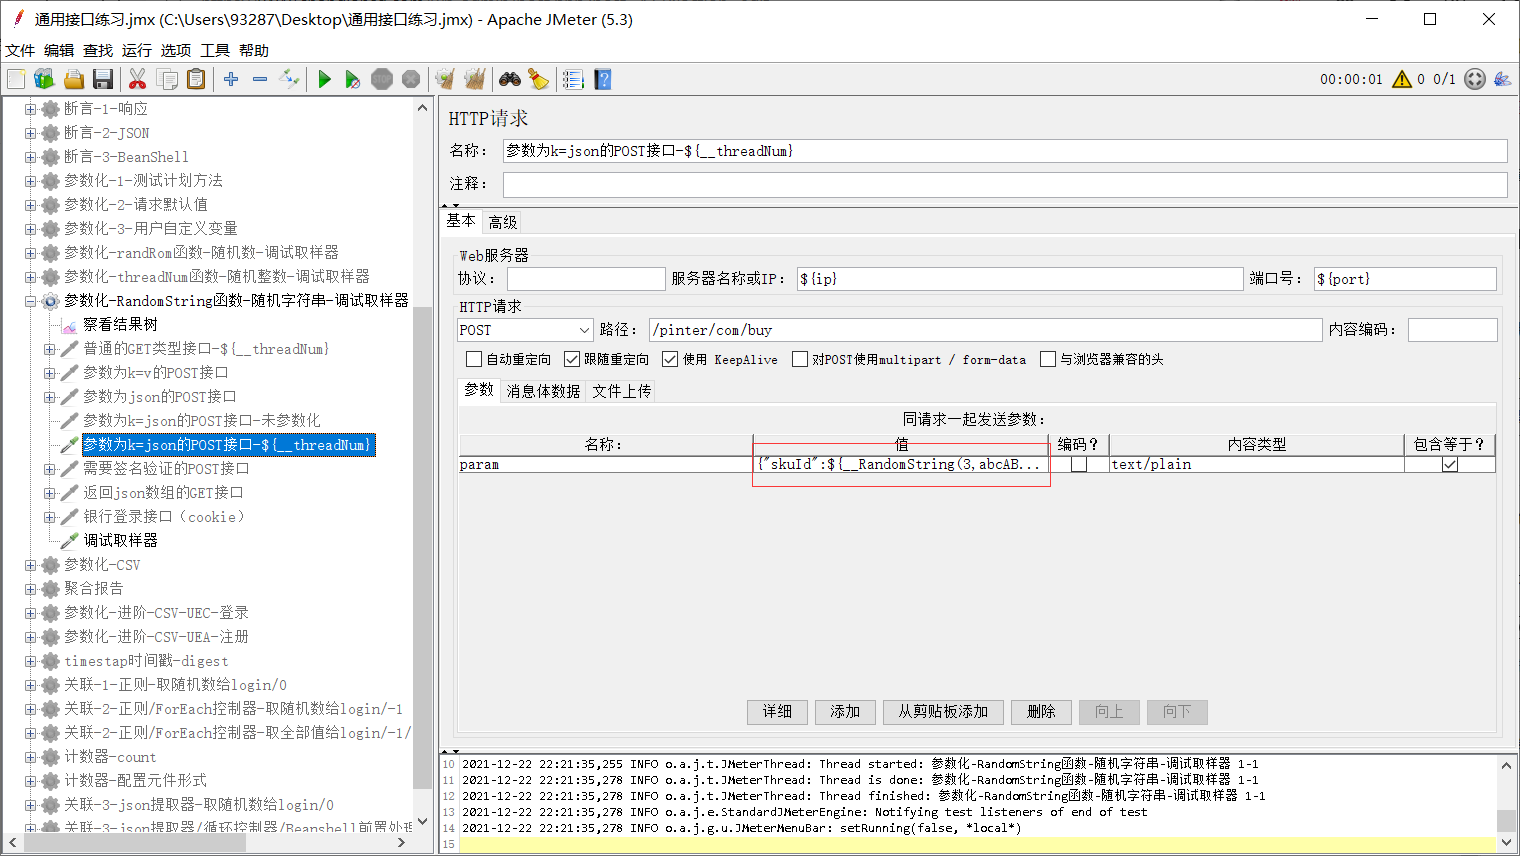Open the Help book icon
1520x856 pixels.
(x=602, y=79)
